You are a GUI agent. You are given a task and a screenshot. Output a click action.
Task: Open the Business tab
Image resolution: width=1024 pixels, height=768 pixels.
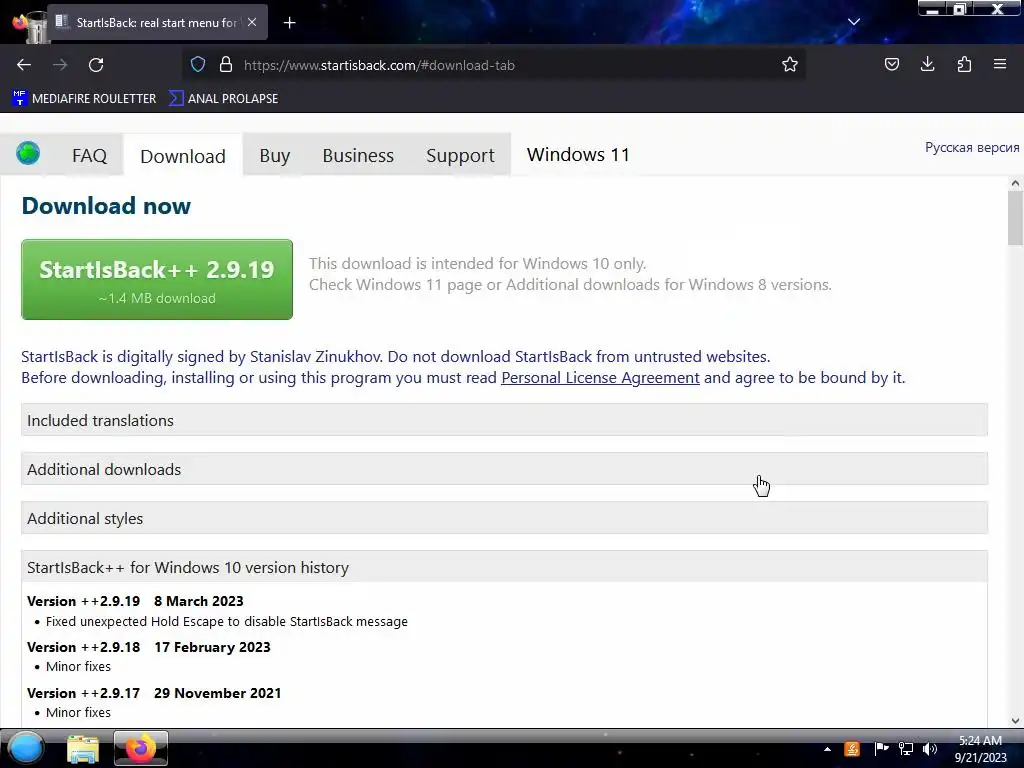[x=358, y=155]
